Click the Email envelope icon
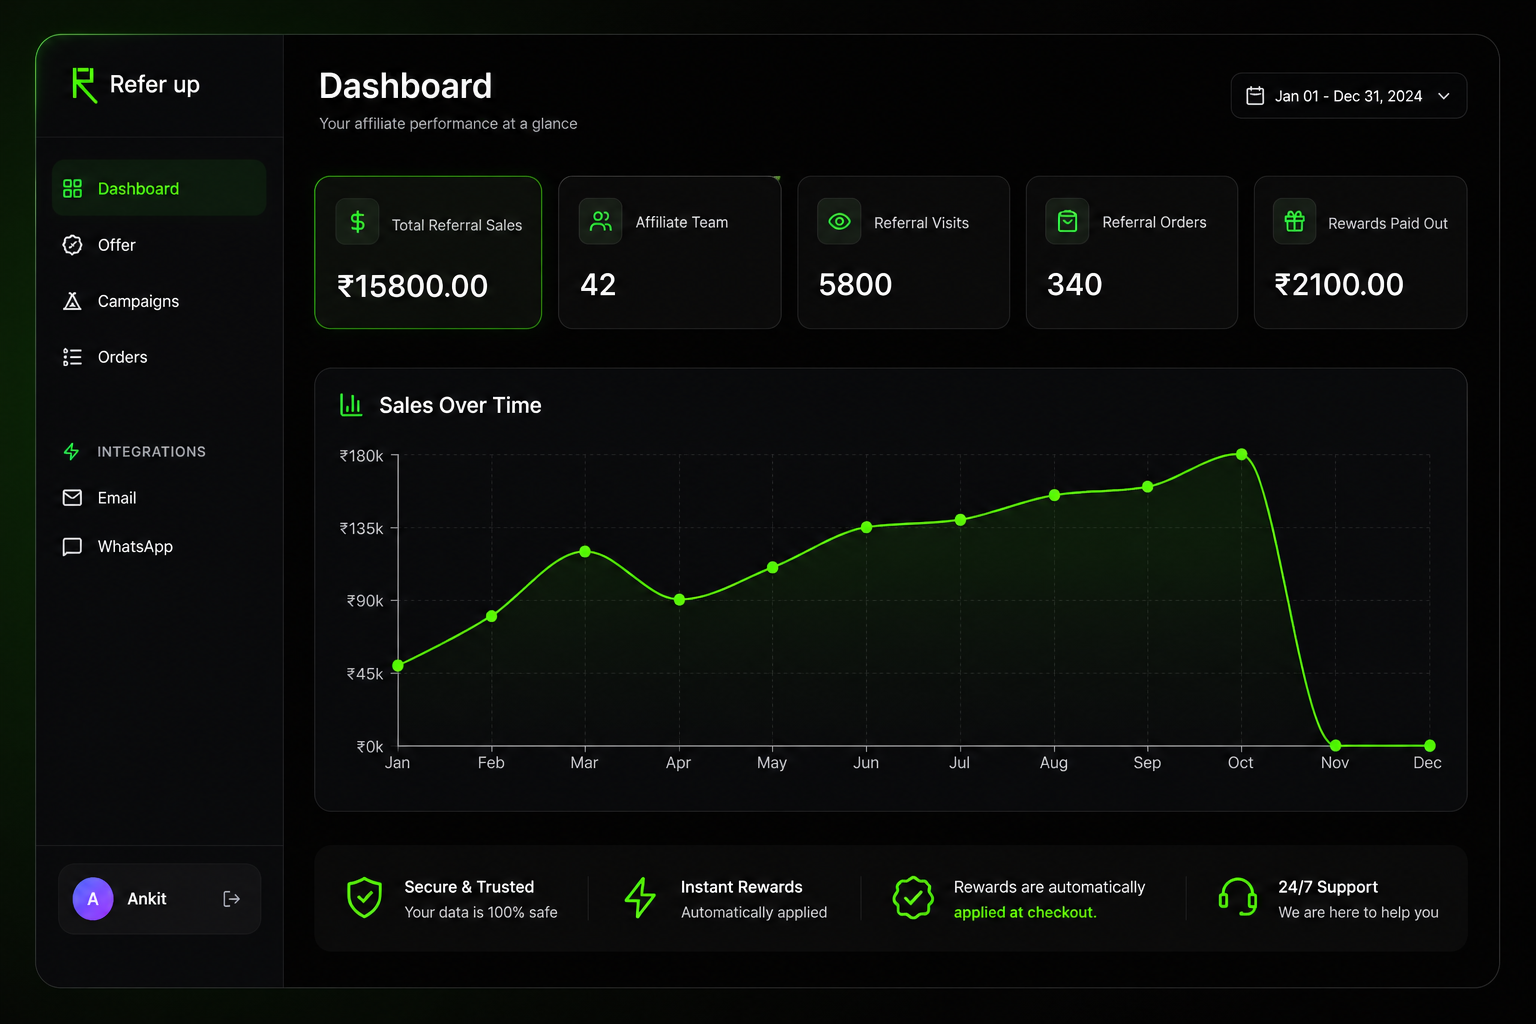 pos(72,498)
